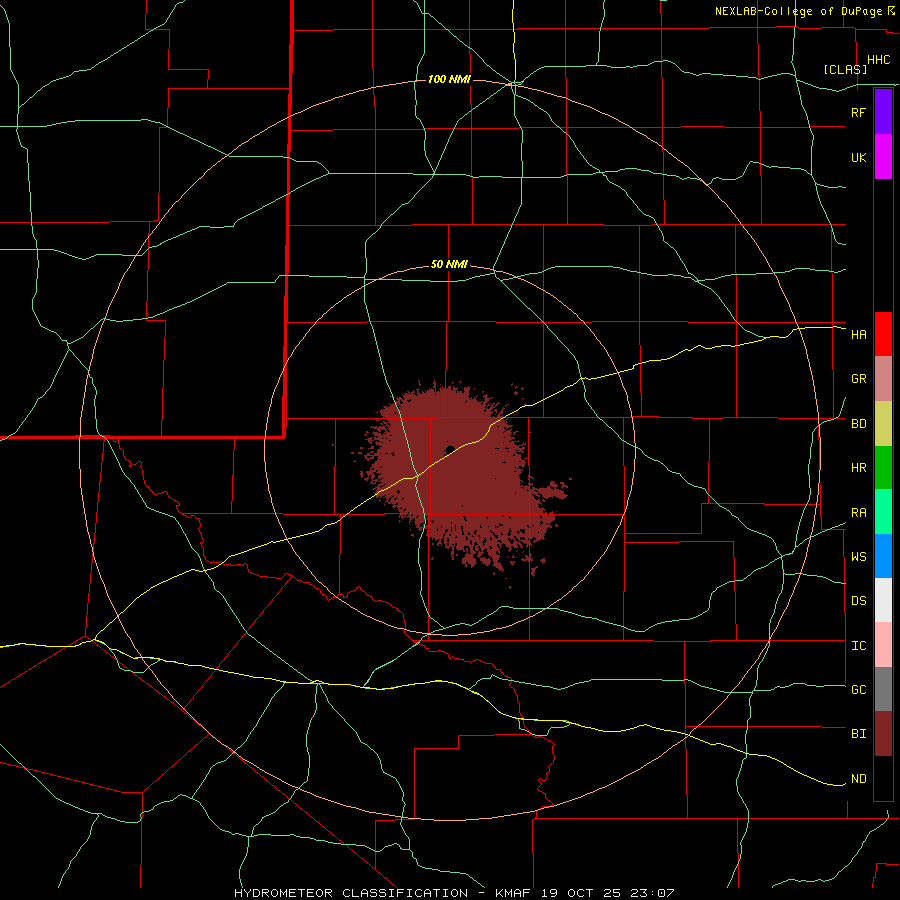Click the RF purple color swatch

[883, 112]
